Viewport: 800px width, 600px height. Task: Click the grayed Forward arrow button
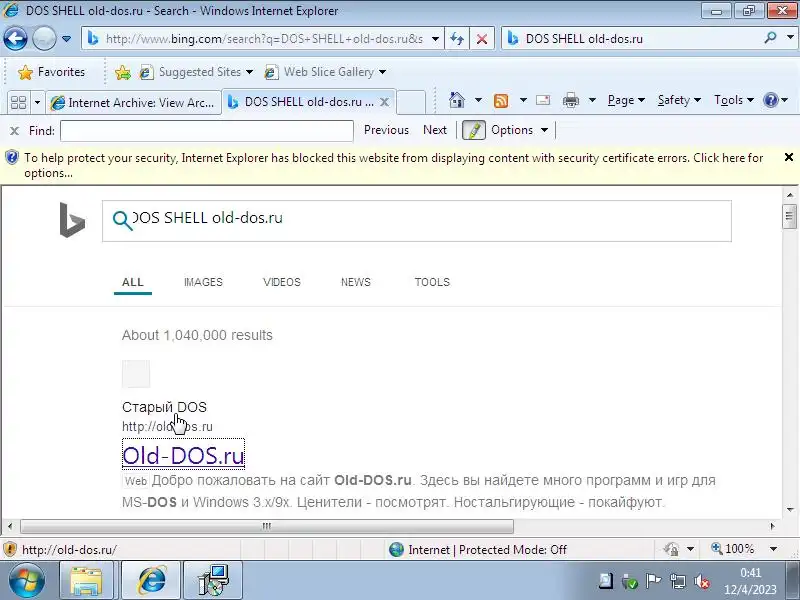[44, 38]
